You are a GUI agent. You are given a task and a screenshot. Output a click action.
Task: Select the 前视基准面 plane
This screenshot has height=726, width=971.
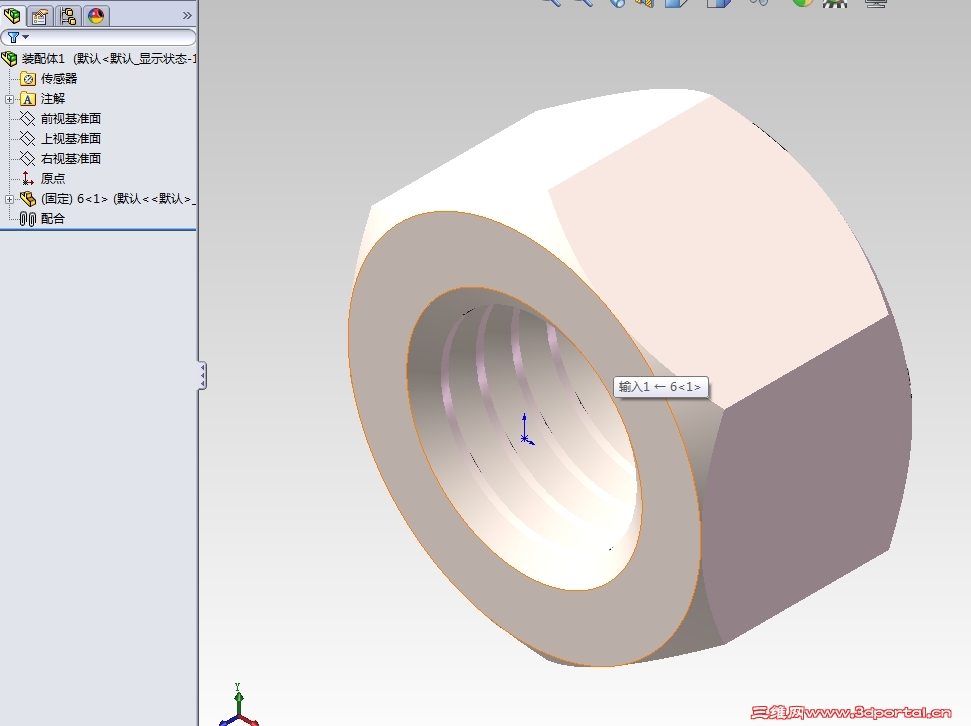pyautogui.click(x=61, y=119)
